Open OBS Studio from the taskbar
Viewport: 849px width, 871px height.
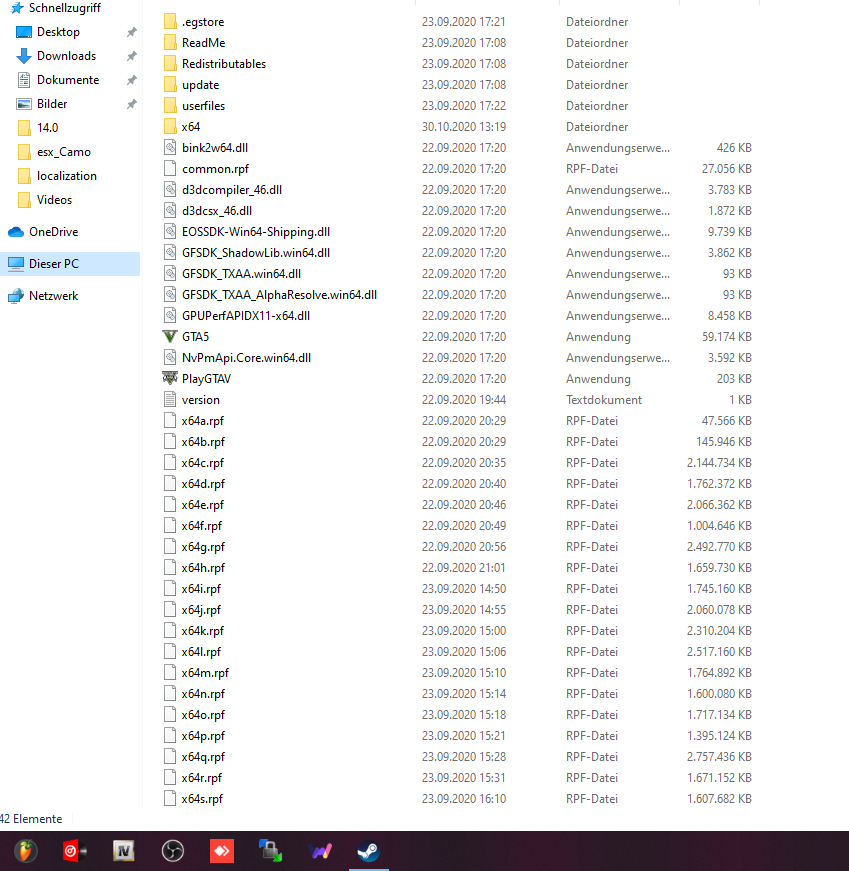tap(173, 851)
